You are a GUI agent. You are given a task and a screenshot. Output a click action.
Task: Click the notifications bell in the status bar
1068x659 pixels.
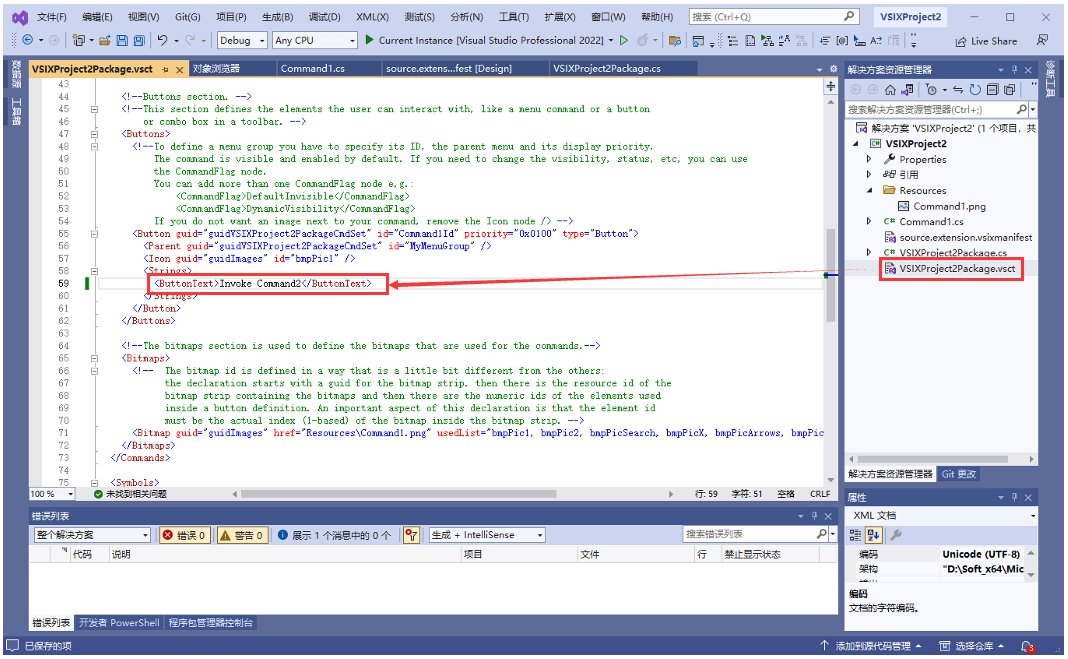coord(1027,645)
